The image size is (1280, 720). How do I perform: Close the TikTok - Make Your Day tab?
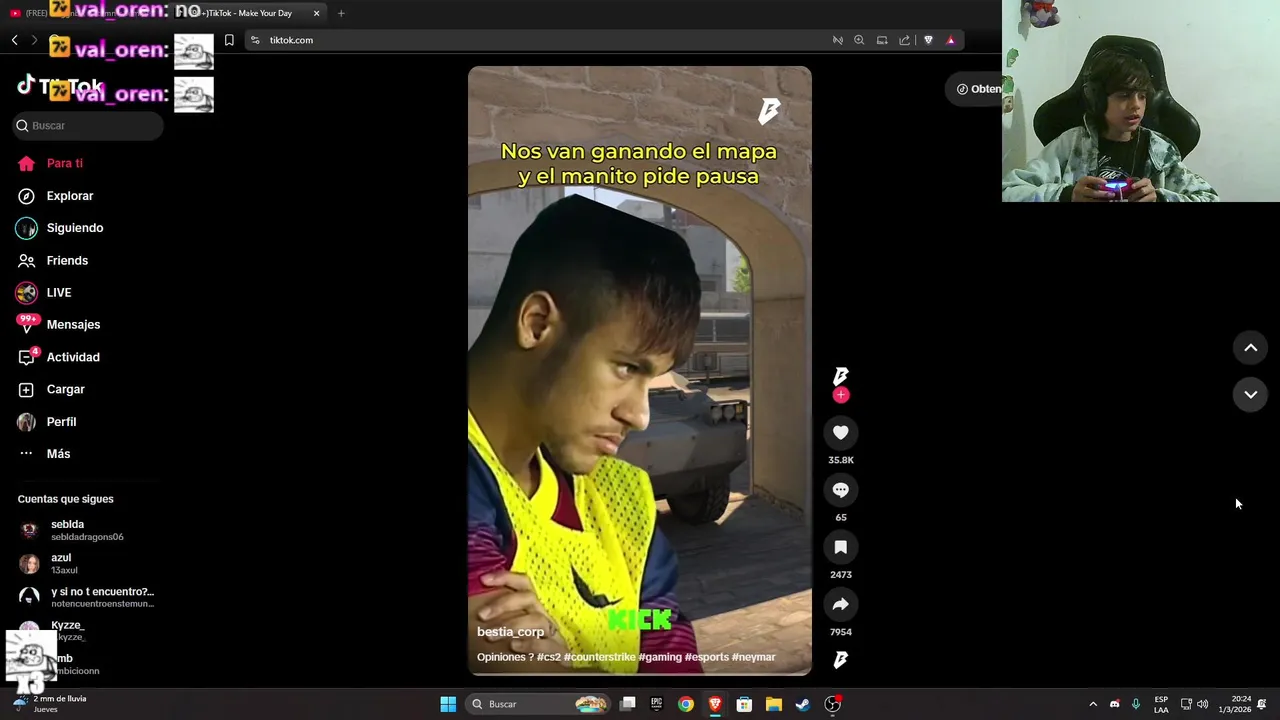click(x=317, y=13)
